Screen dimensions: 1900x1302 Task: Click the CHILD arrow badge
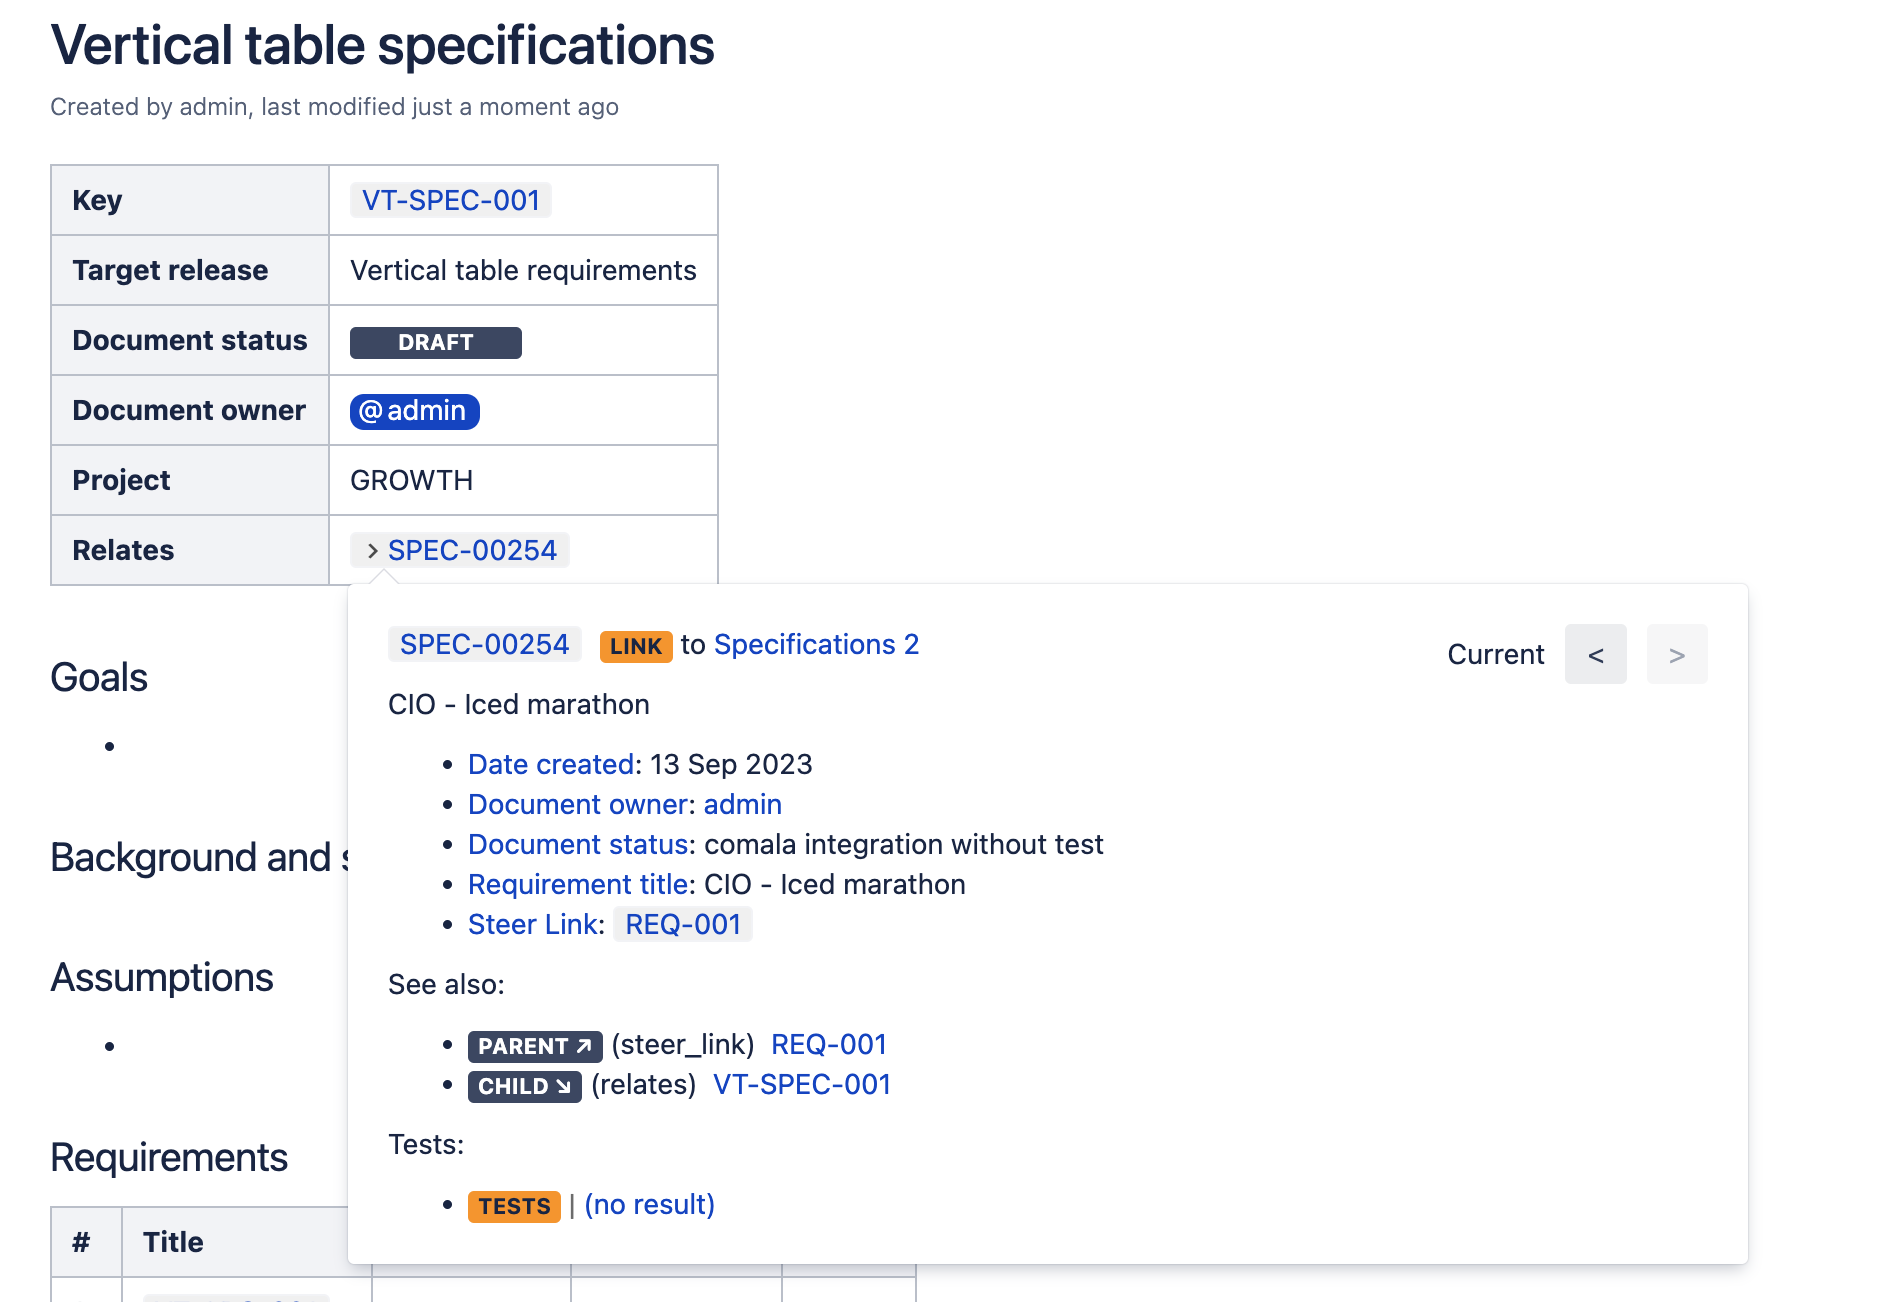tap(524, 1086)
